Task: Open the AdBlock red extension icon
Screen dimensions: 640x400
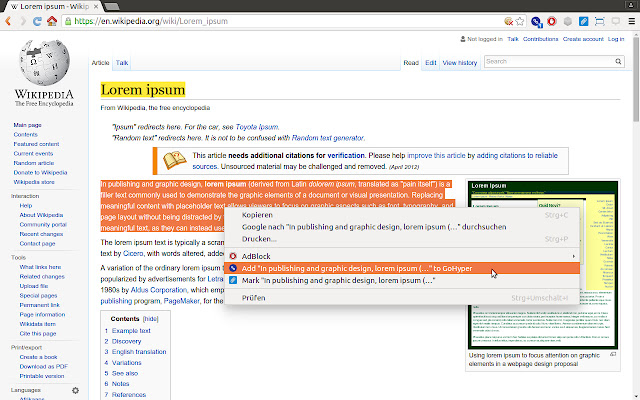Action: [553, 20]
